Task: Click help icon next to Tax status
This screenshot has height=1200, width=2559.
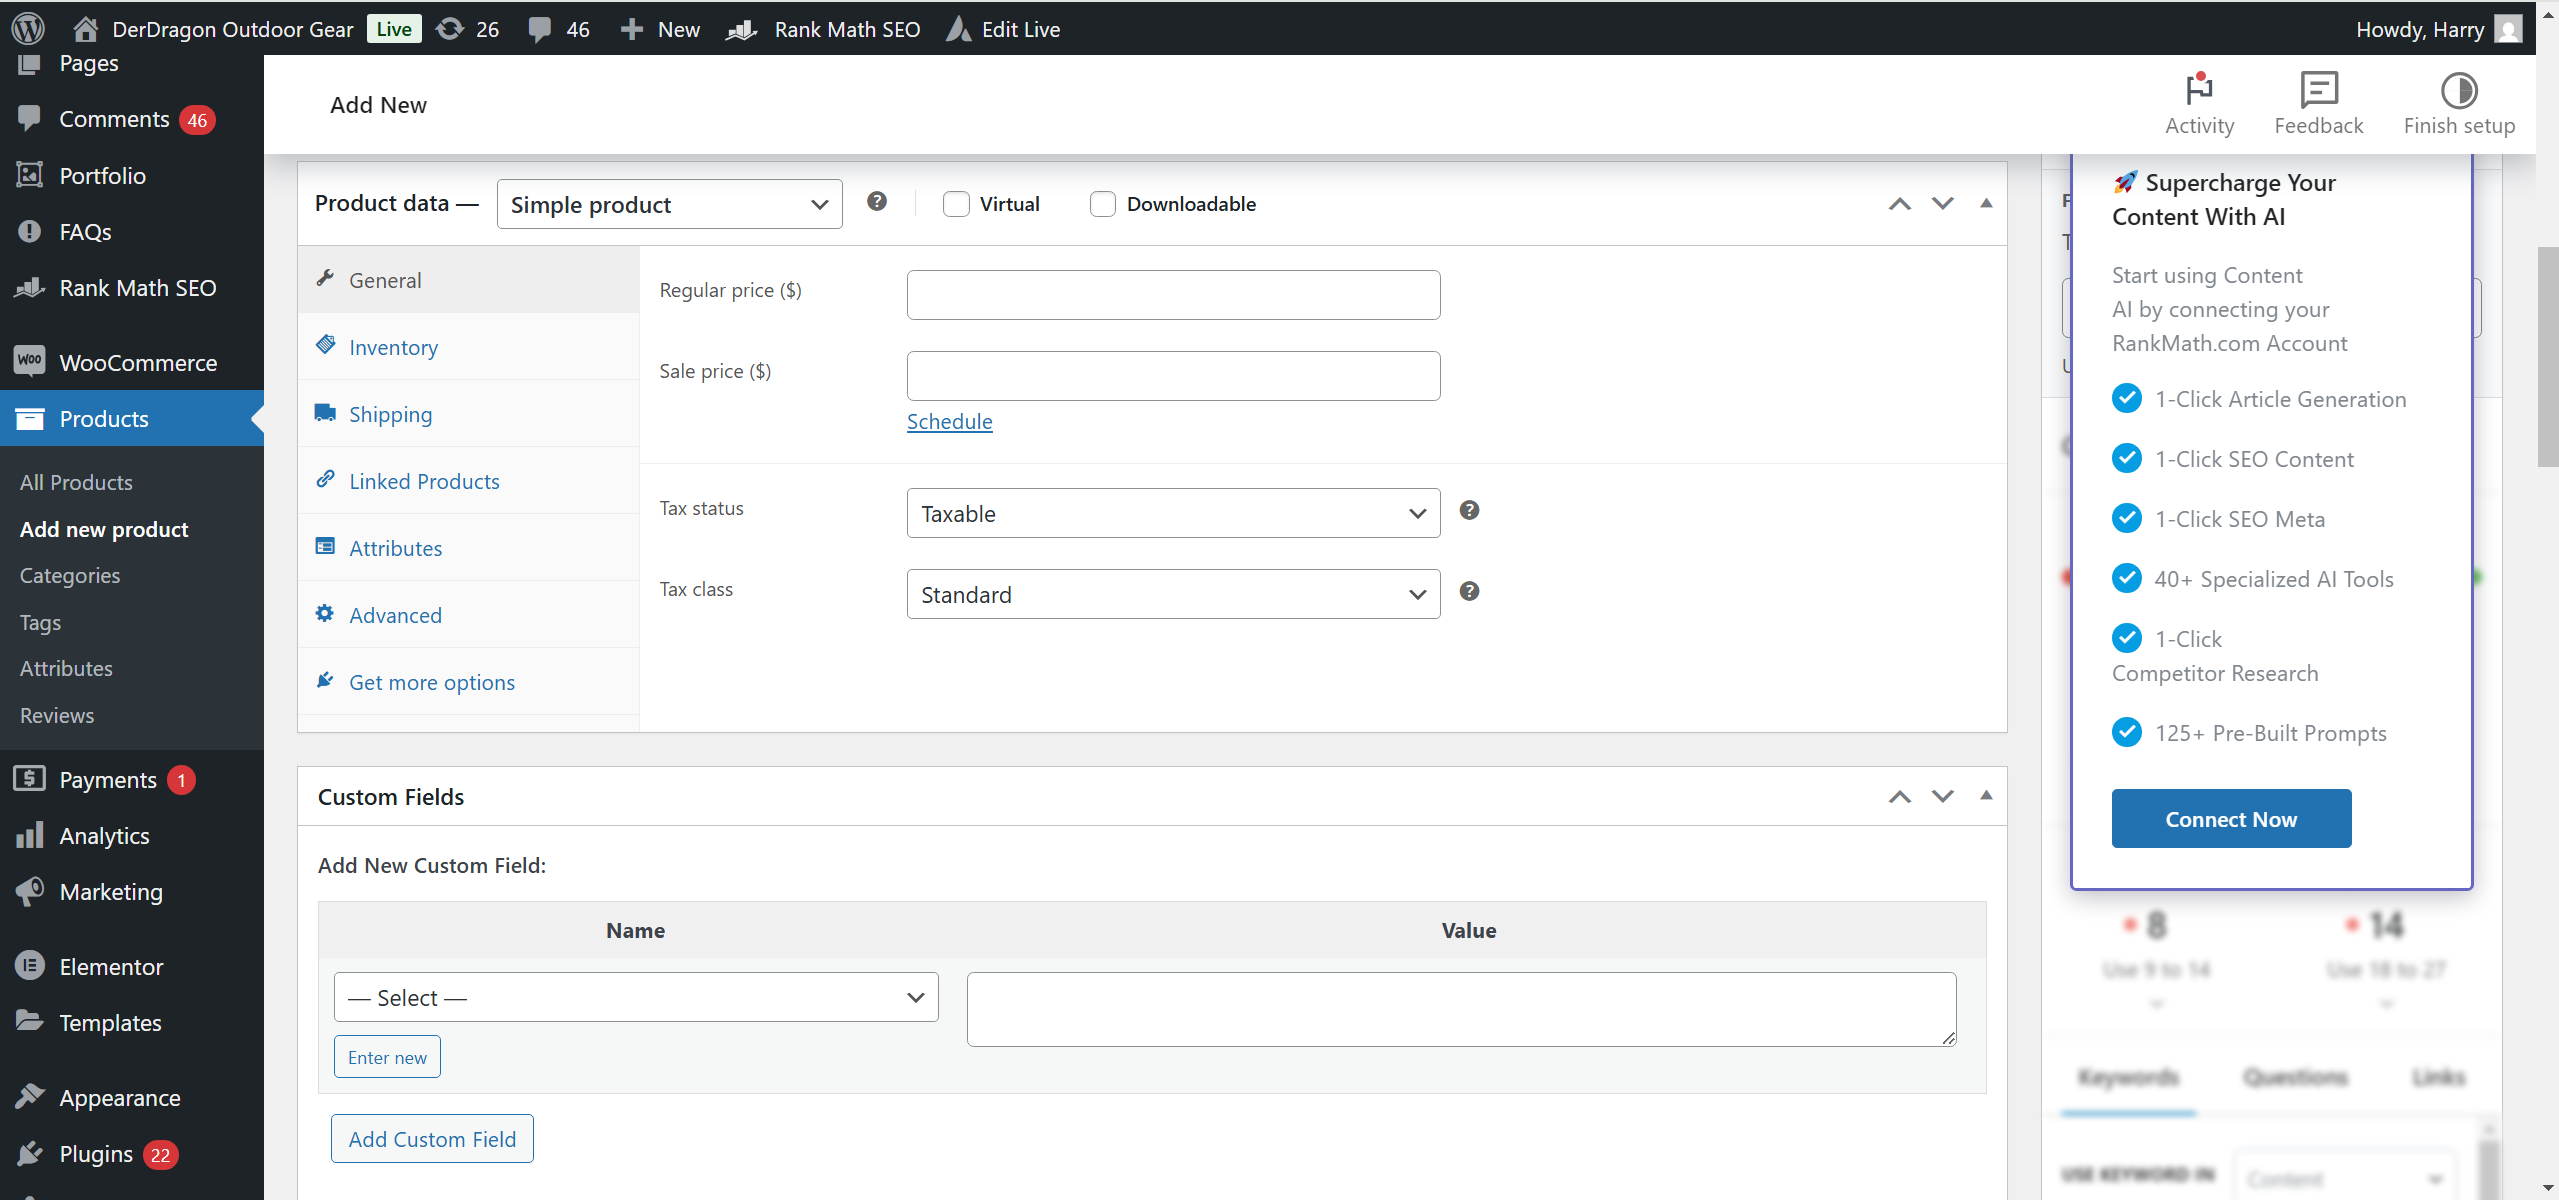Action: pyautogui.click(x=1469, y=510)
